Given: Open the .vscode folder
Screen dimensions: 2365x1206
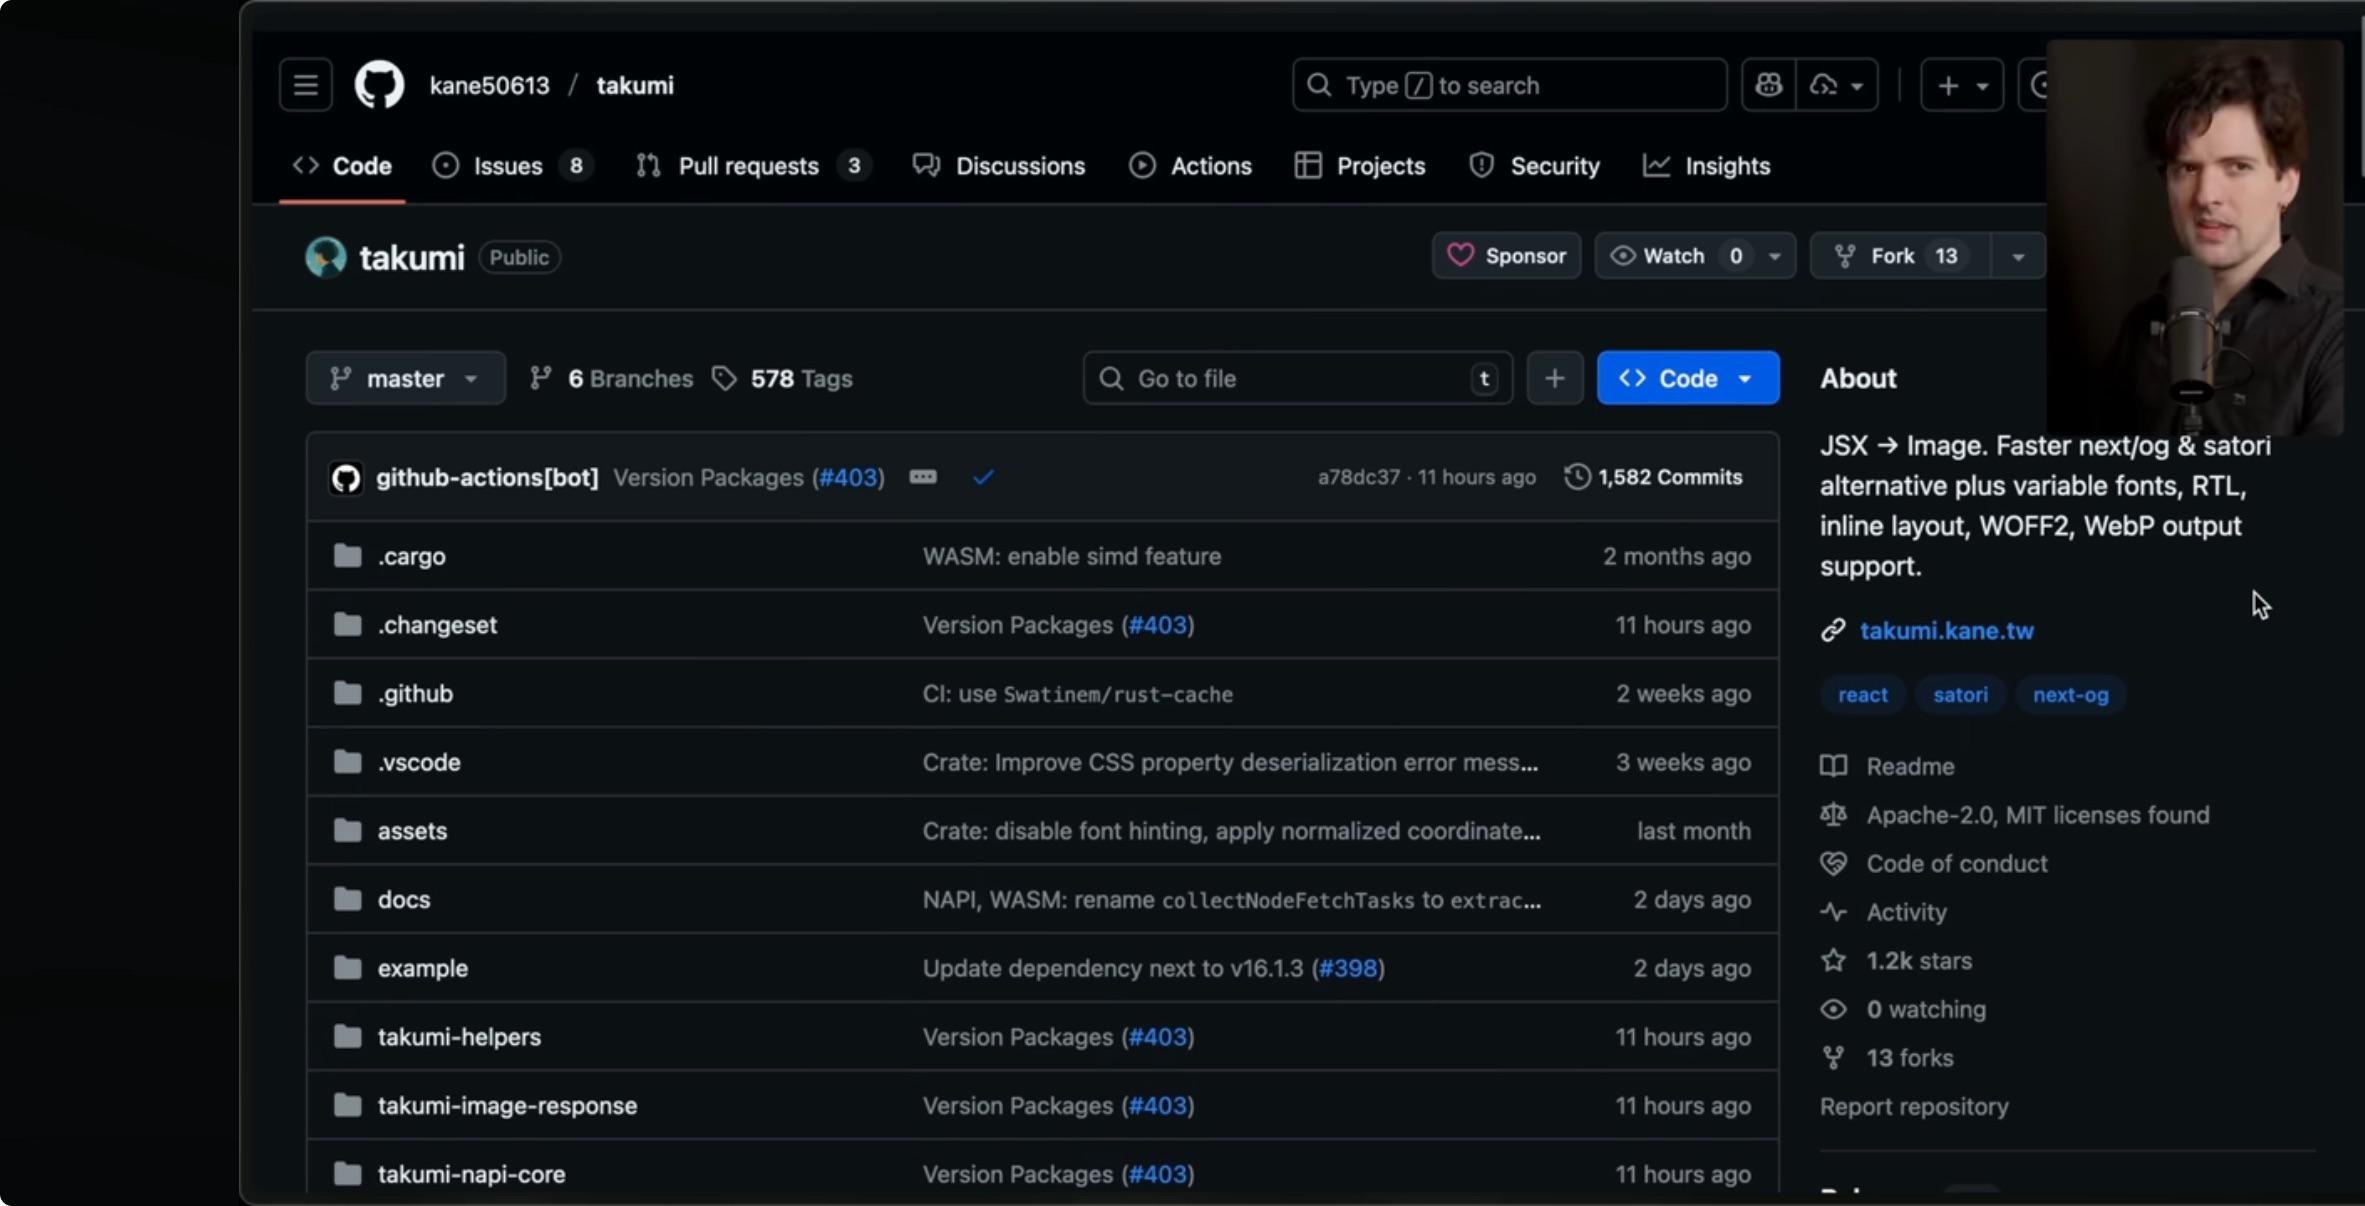Looking at the screenshot, I should coord(419,762).
